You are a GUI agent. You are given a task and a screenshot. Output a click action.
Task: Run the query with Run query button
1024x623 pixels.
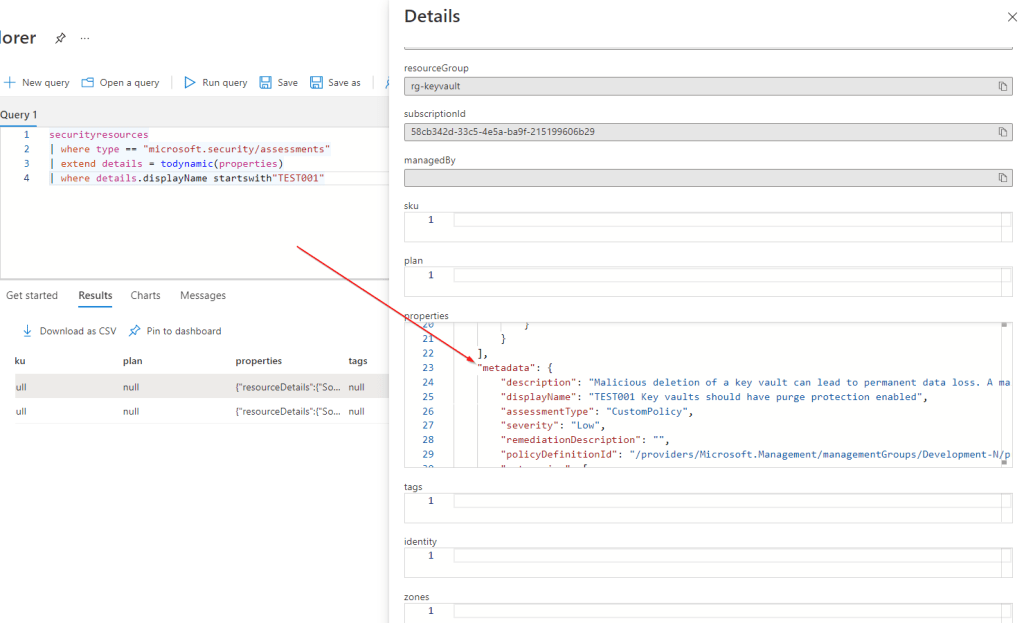click(215, 83)
